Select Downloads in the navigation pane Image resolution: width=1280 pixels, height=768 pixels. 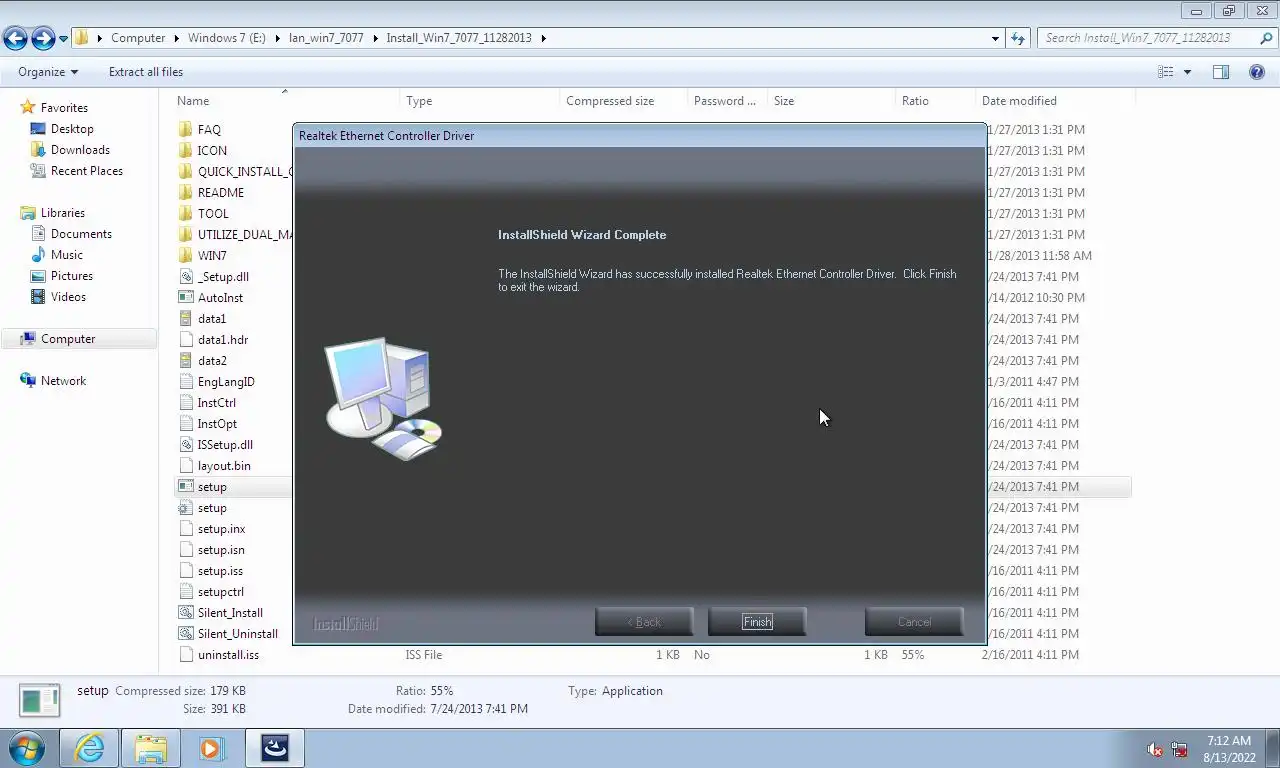click(x=80, y=150)
